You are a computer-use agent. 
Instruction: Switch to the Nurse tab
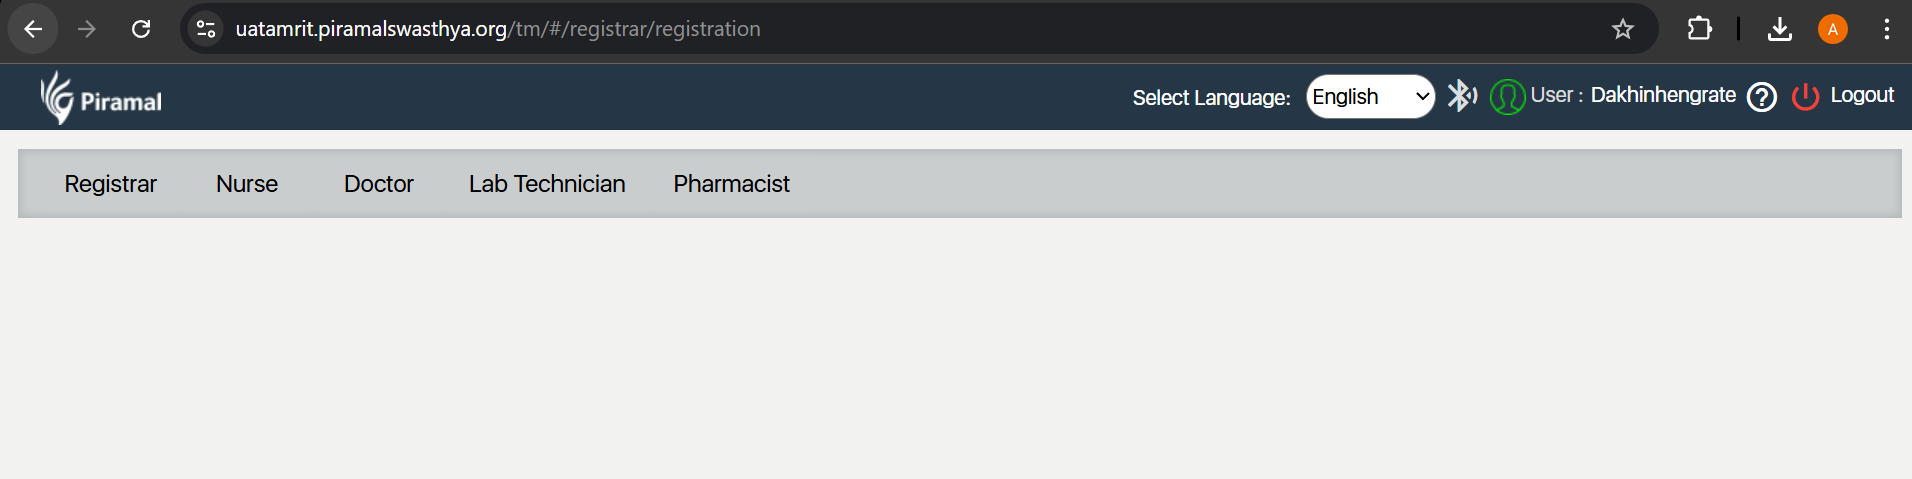(x=247, y=184)
